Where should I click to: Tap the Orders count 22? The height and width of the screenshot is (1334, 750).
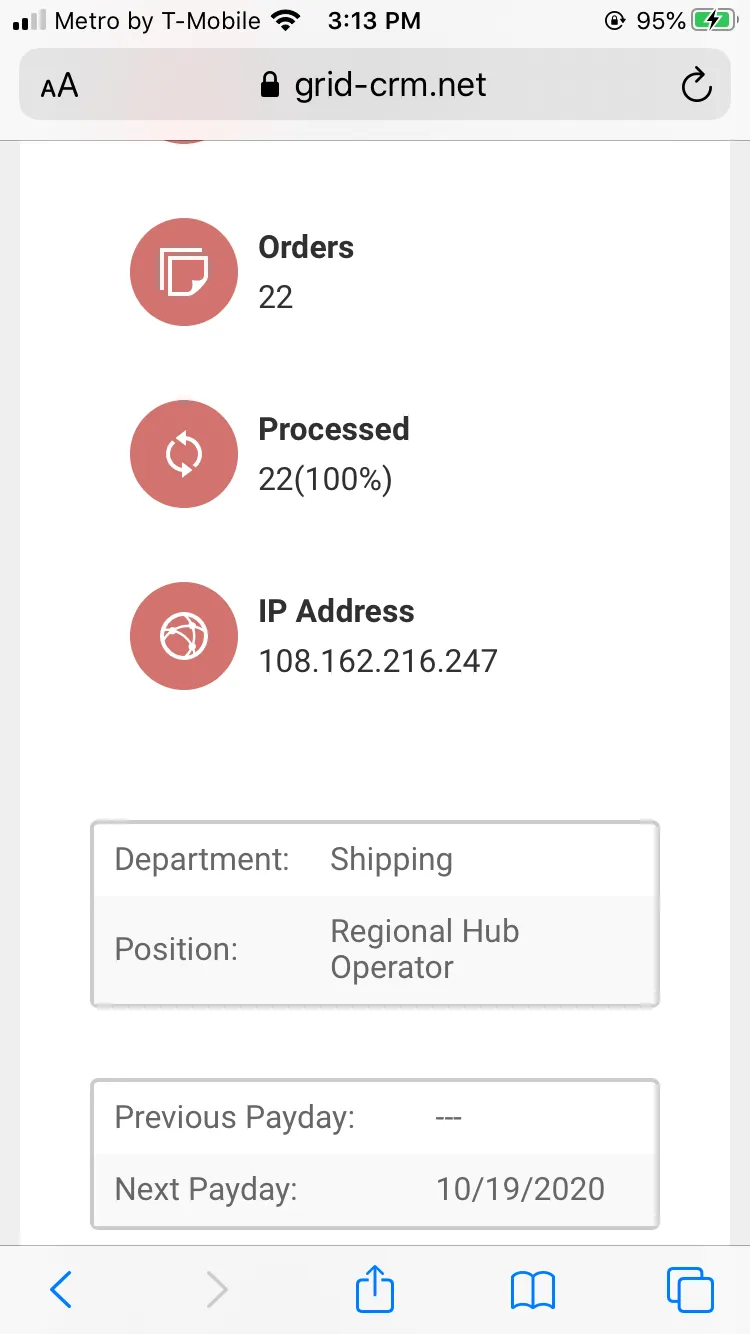(276, 297)
